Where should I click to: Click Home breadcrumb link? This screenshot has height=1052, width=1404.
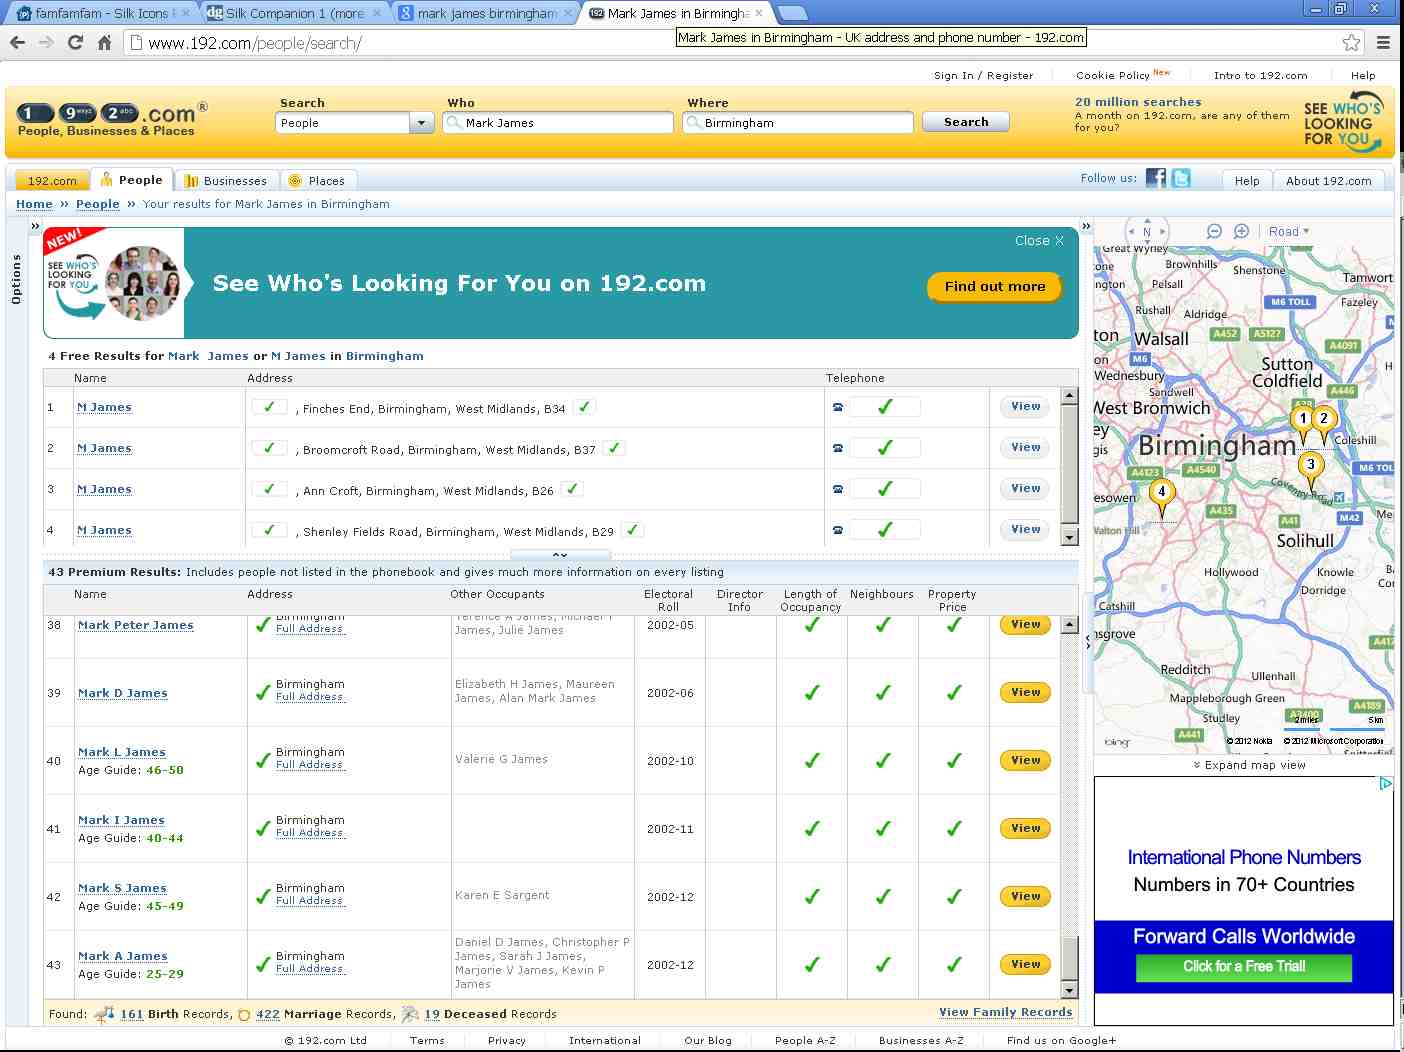34,204
